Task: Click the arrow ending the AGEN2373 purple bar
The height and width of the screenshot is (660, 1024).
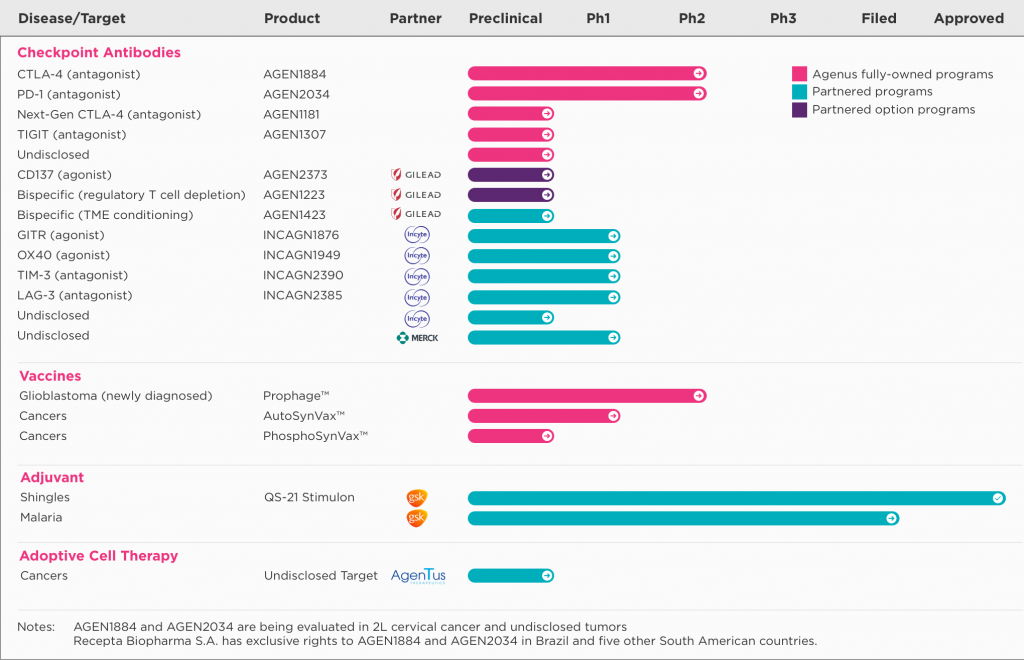Action: tap(547, 175)
